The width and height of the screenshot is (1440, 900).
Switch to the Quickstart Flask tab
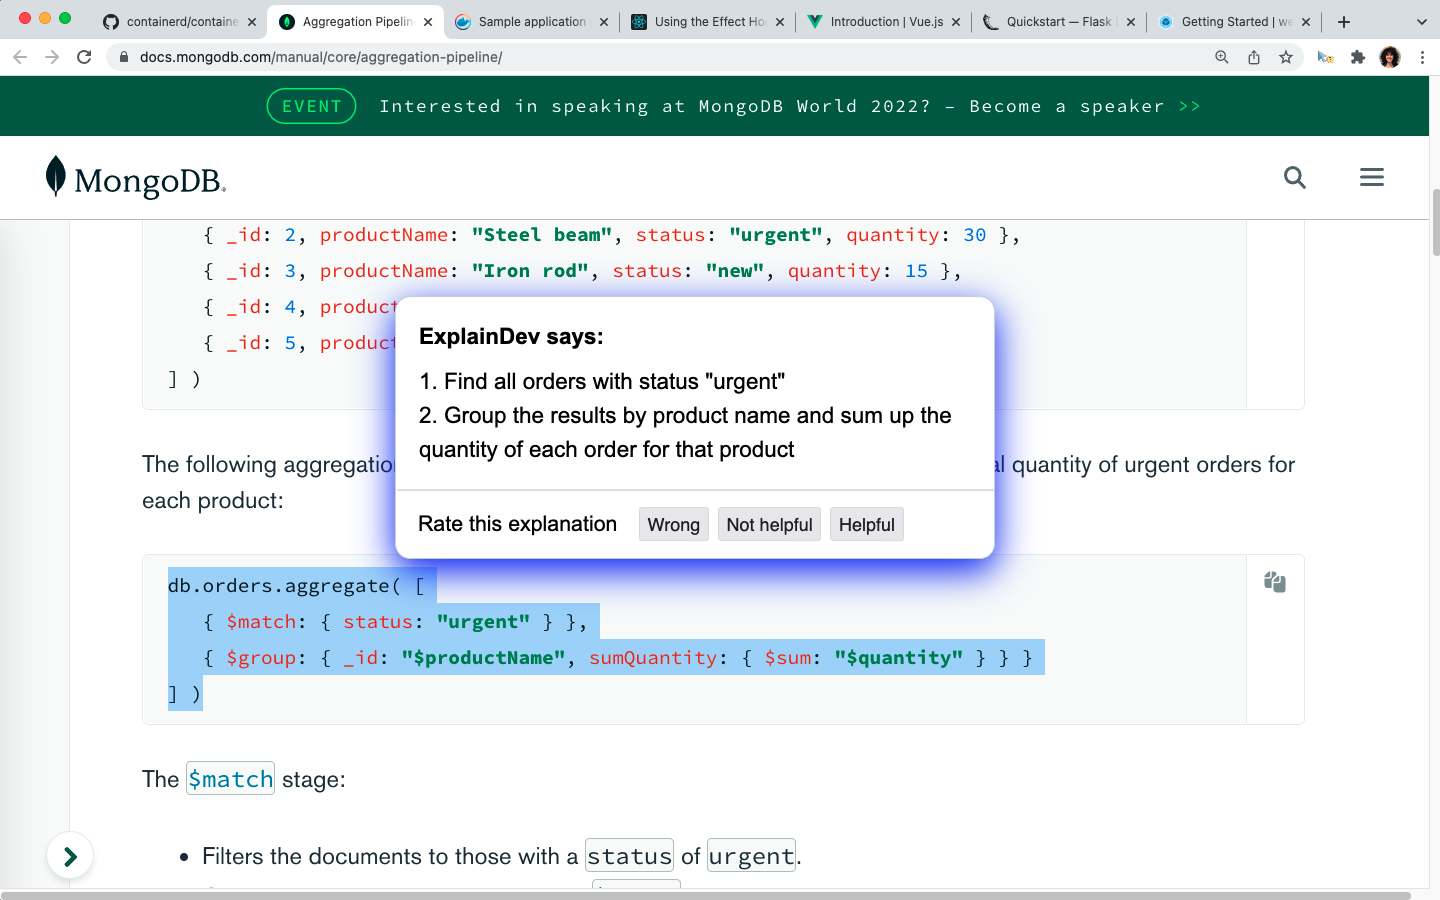click(1057, 21)
